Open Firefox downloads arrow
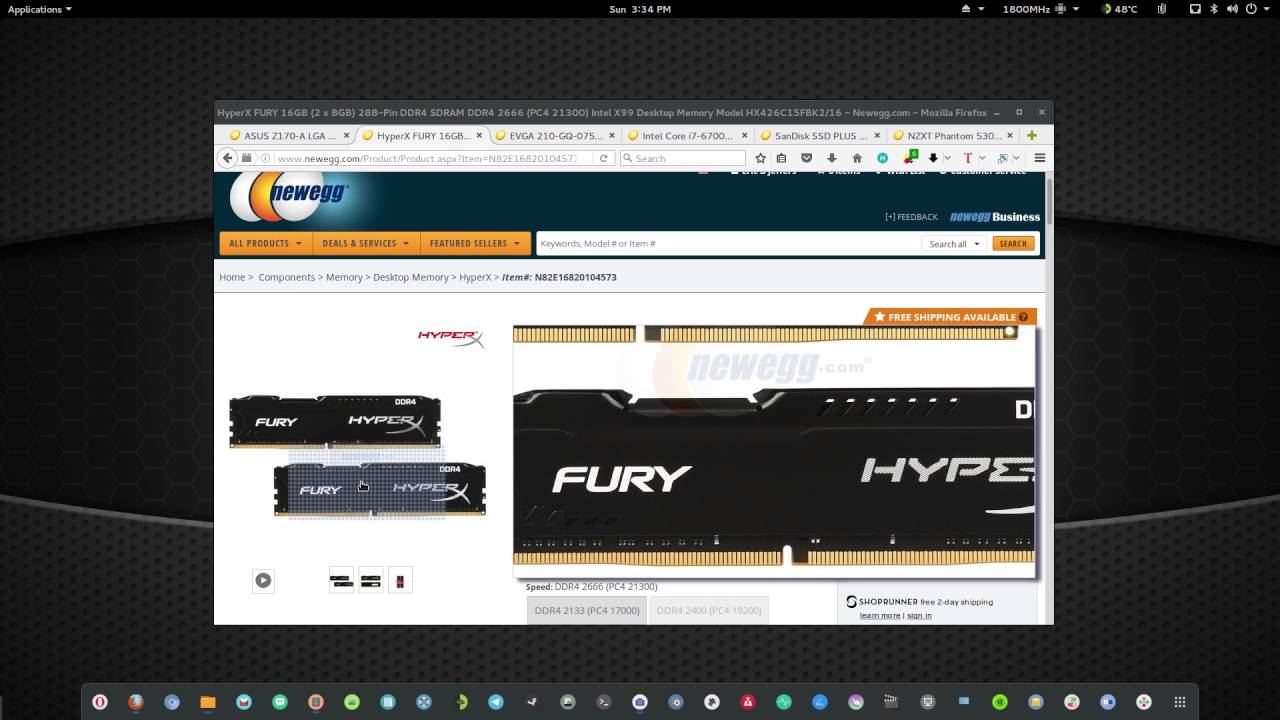Screen dimensions: 1280x720 coord(831,158)
